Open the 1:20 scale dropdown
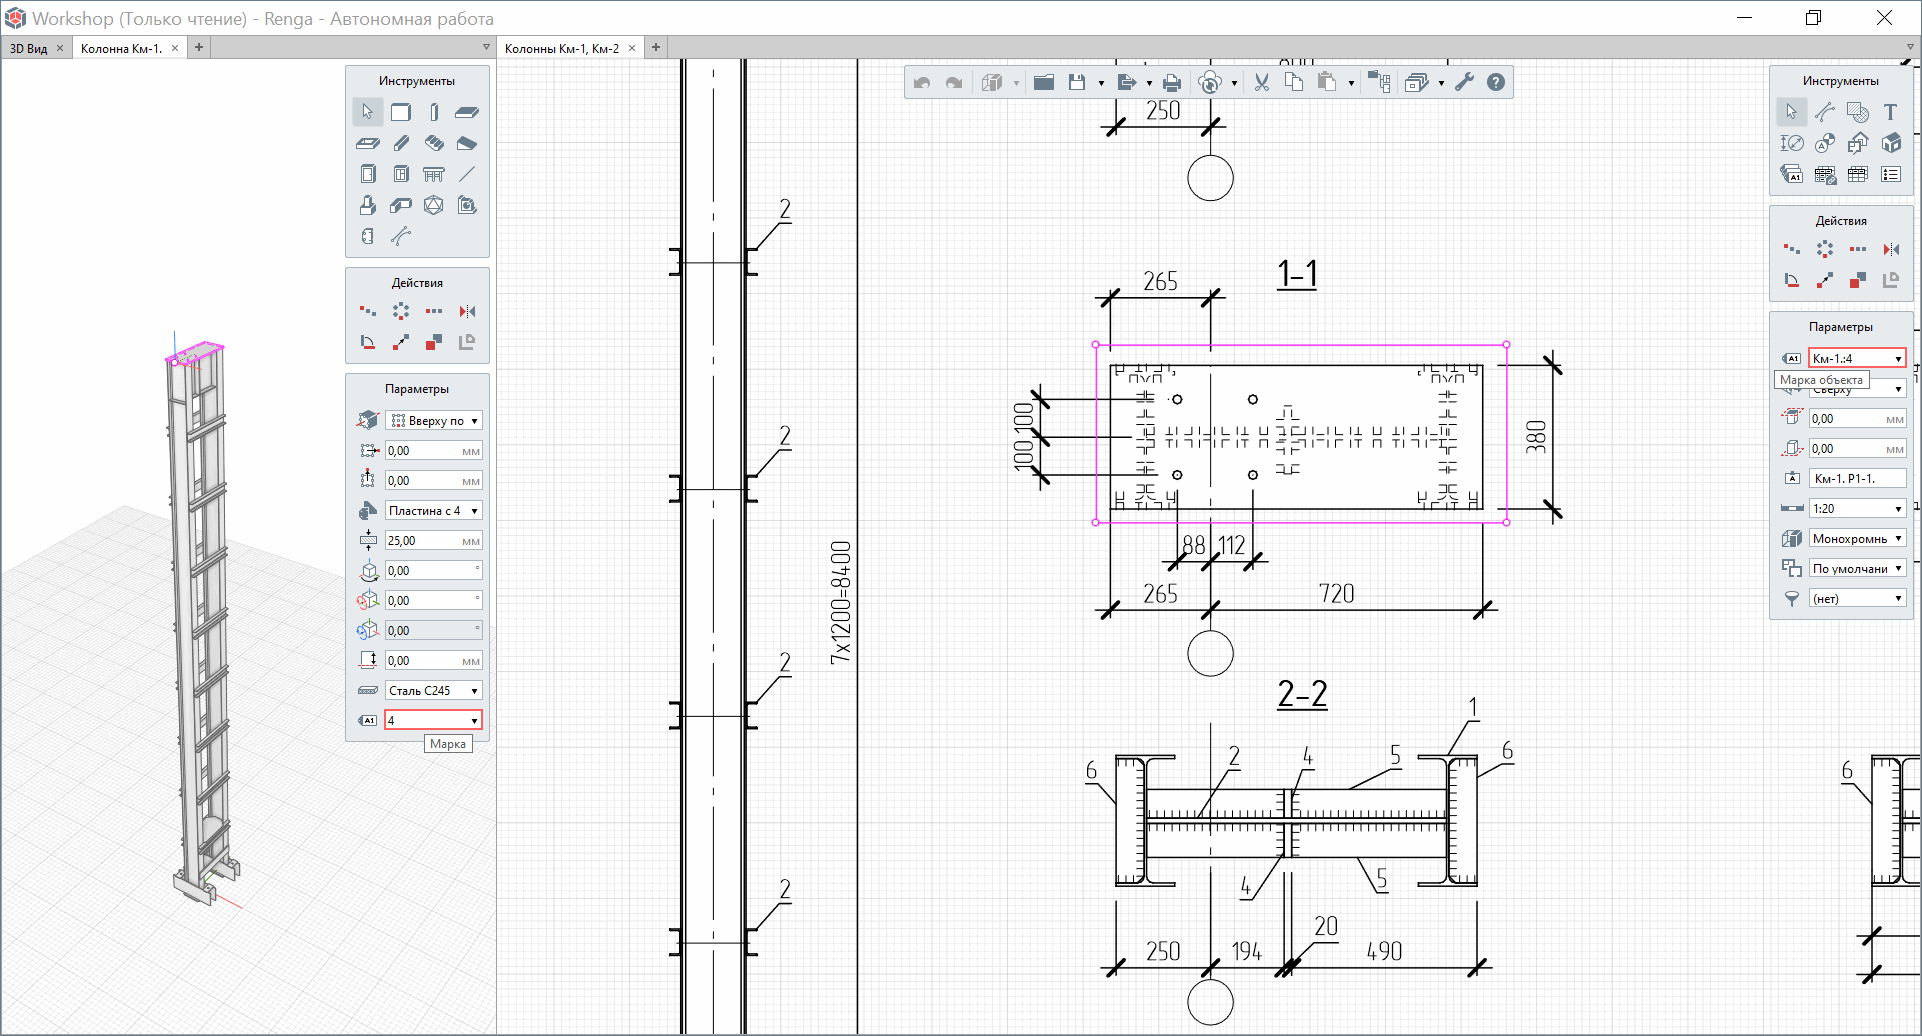Image resolution: width=1922 pixels, height=1036 pixels. (1857, 509)
